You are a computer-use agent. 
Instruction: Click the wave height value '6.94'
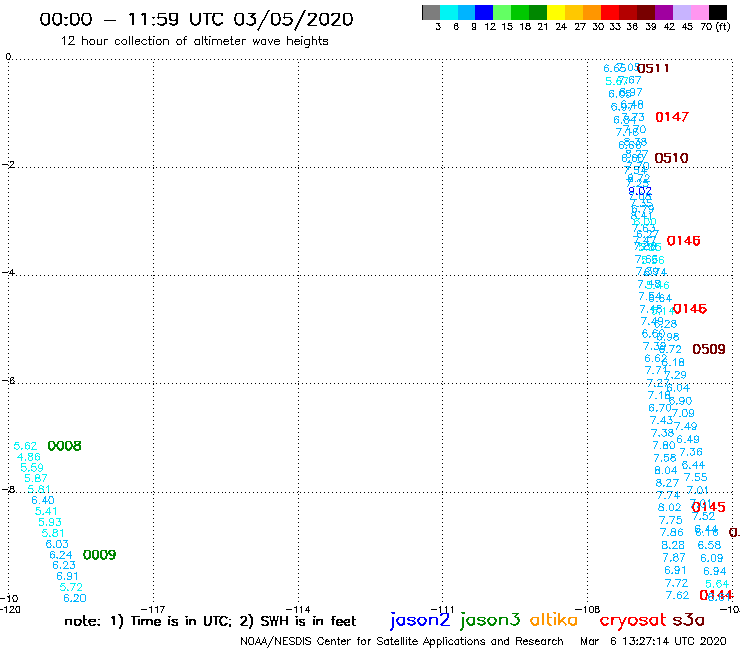[715, 571]
